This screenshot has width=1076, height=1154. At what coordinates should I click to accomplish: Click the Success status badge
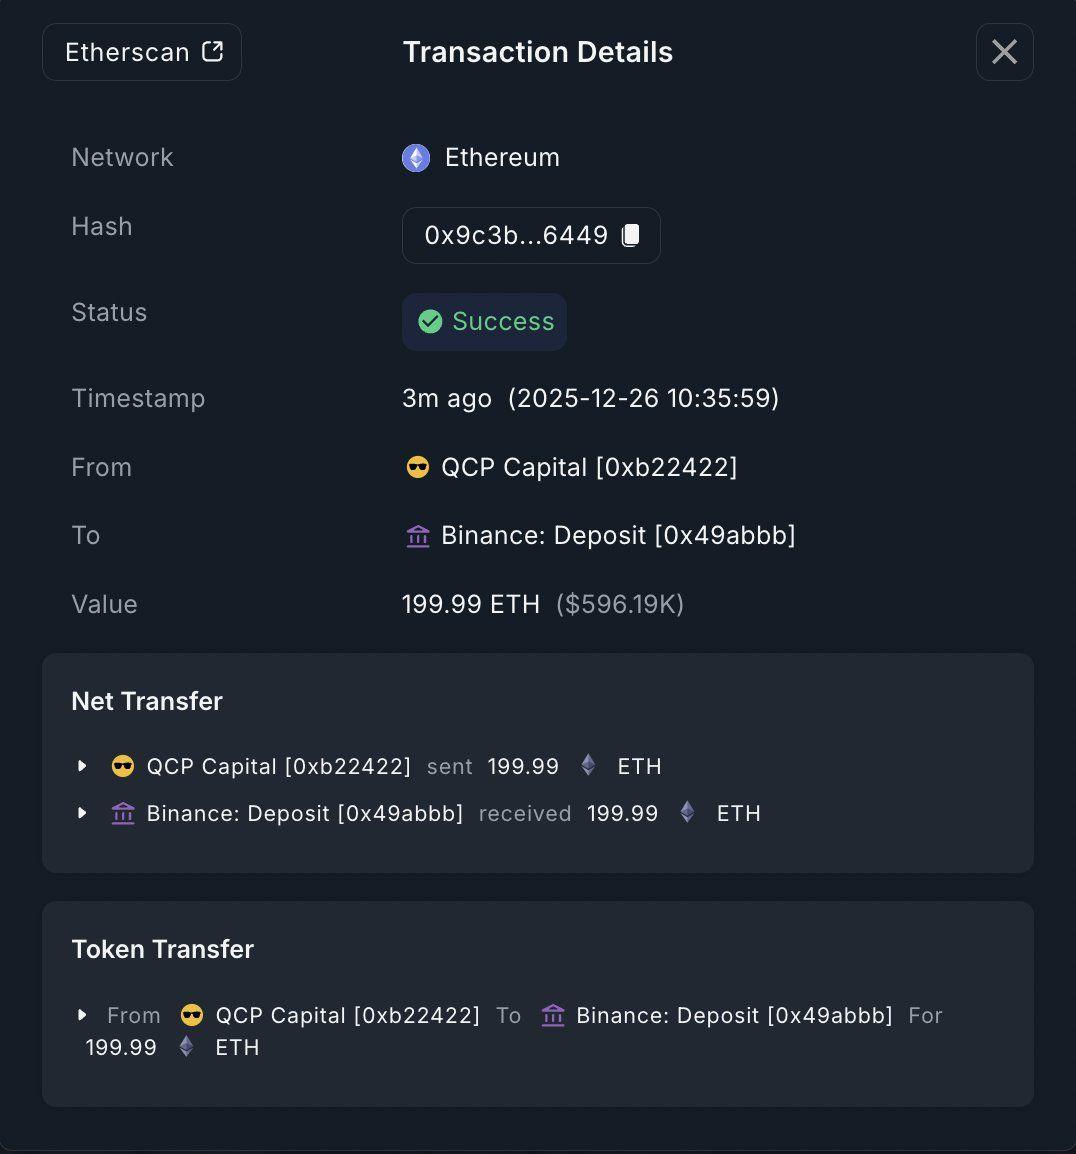[x=484, y=321]
